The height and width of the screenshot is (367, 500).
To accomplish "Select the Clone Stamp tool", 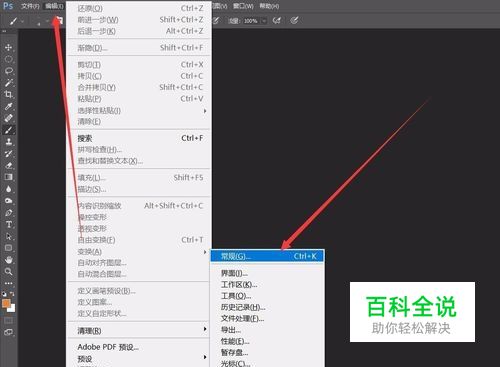I will pyautogui.click(x=9, y=142).
